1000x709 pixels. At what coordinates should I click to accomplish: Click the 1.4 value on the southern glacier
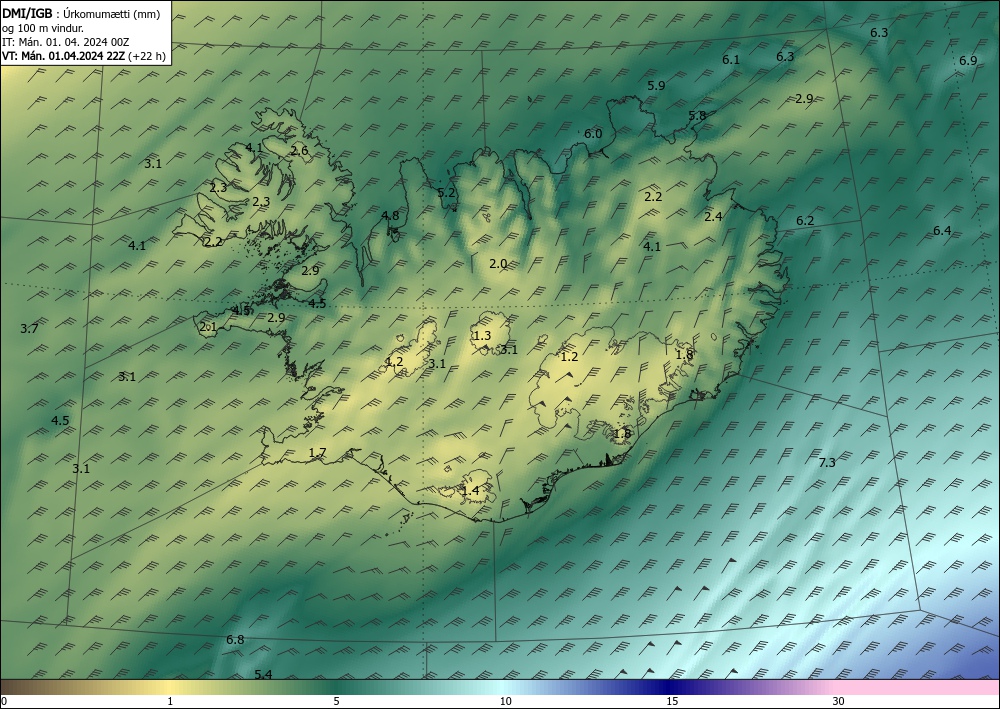470,490
